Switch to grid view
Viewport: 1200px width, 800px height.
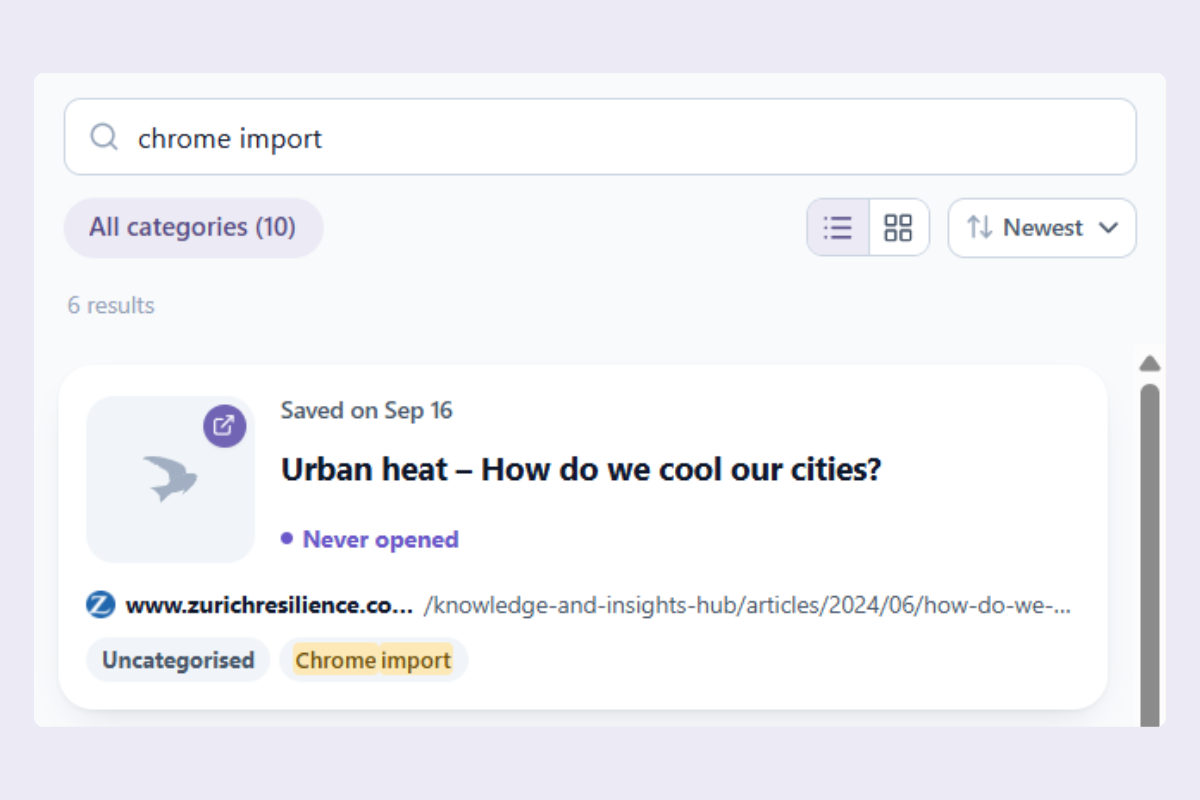click(x=899, y=228)
